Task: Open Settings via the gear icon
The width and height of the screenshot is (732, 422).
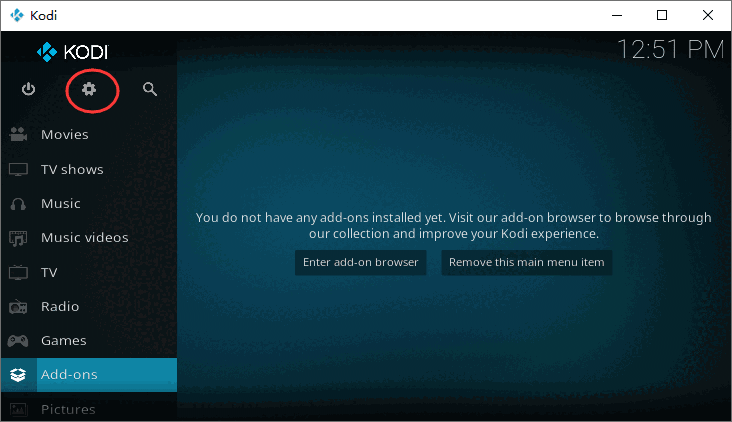Action: (x=89, y=89)
